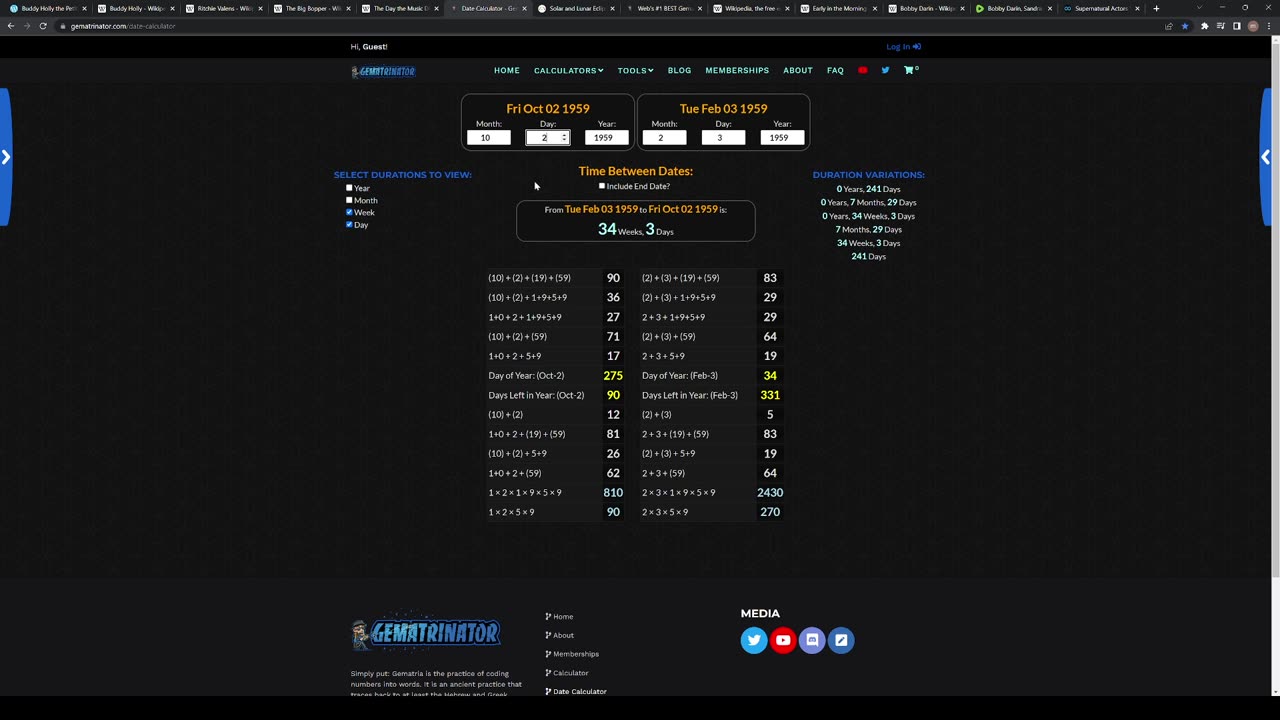Screen dimensions: 1280x720
Task: Click first date Year input field
Action: tap(607, 138)
